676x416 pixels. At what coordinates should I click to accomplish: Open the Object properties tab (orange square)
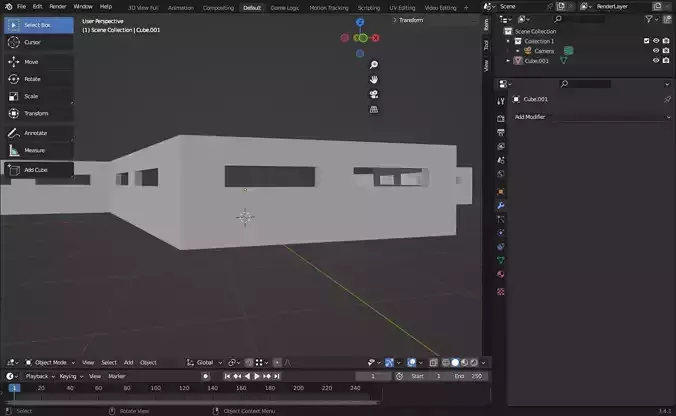[501, 191]
